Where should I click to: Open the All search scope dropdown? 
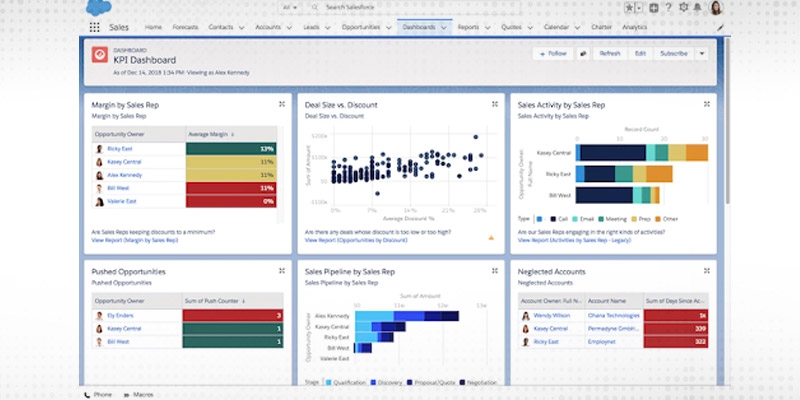point(290,8)
